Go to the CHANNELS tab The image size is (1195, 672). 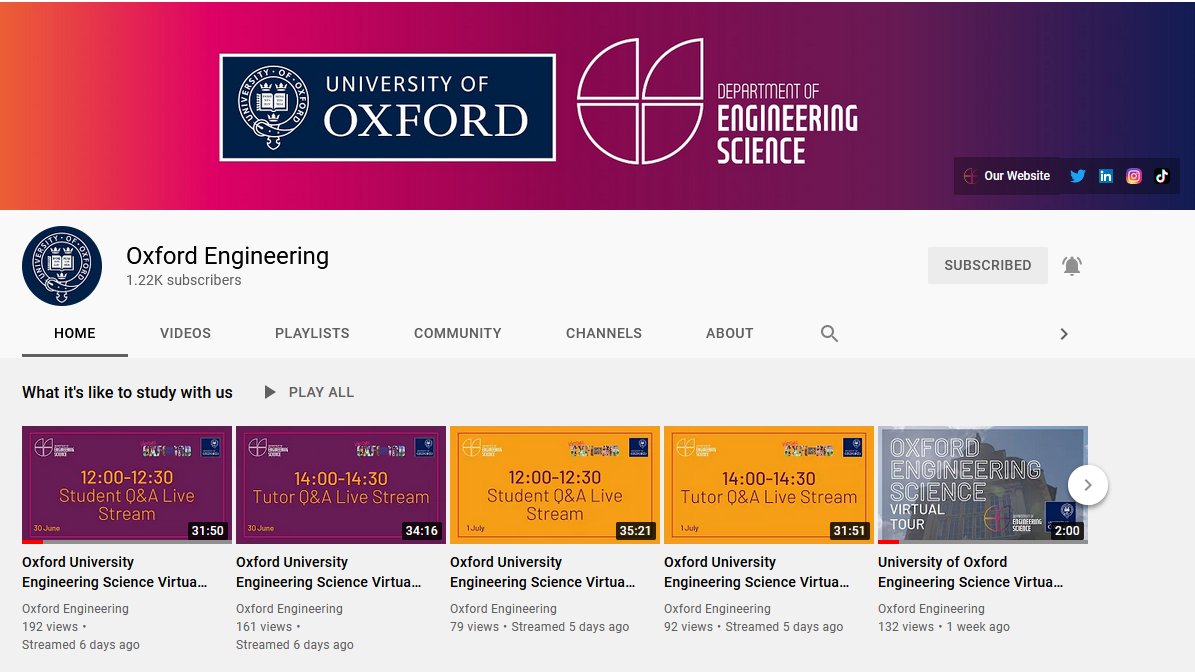coord(604,334)
